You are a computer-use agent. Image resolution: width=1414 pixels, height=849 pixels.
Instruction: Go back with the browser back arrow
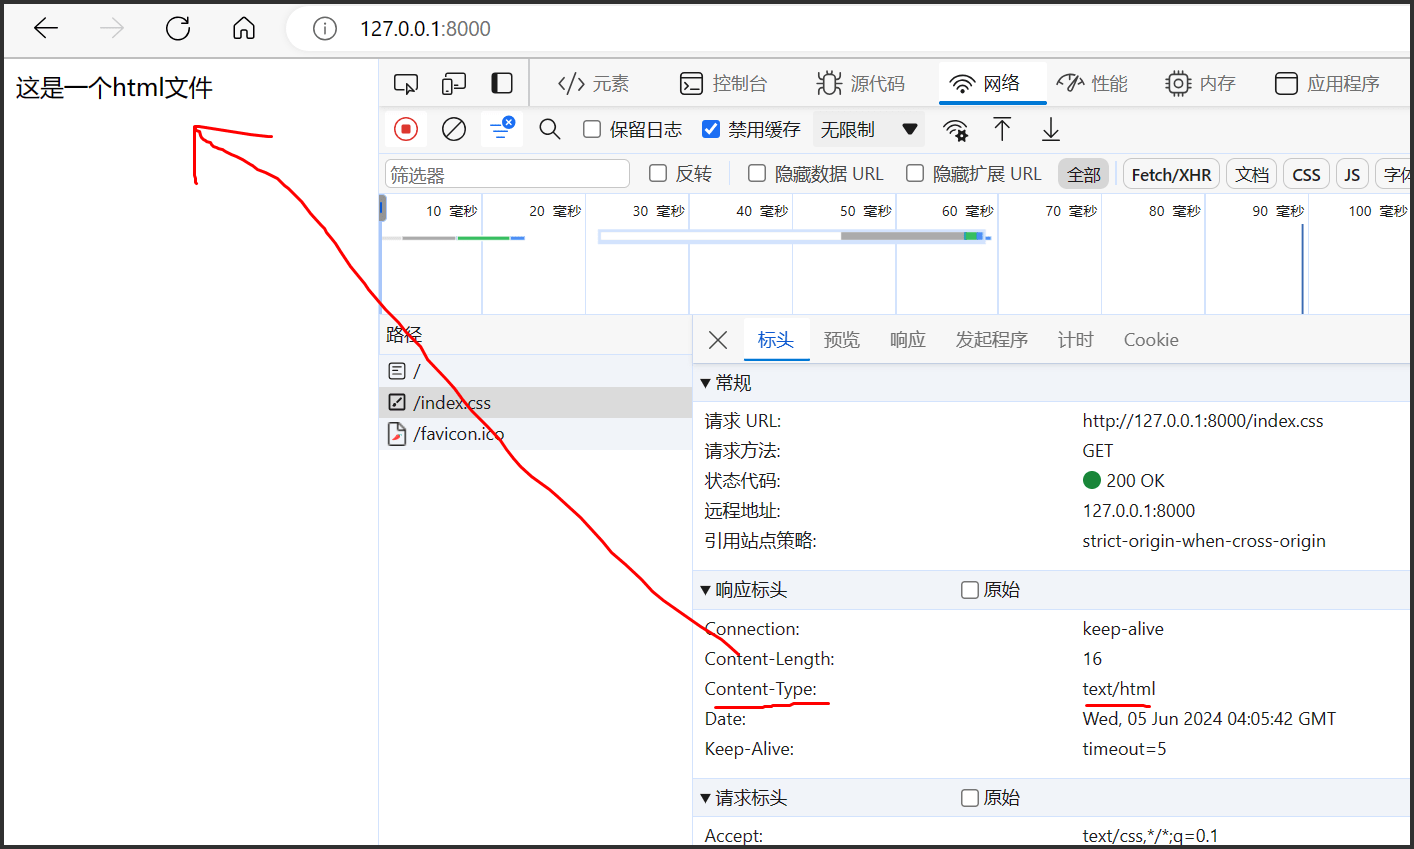pyautogui.click(x=46, y=28)
